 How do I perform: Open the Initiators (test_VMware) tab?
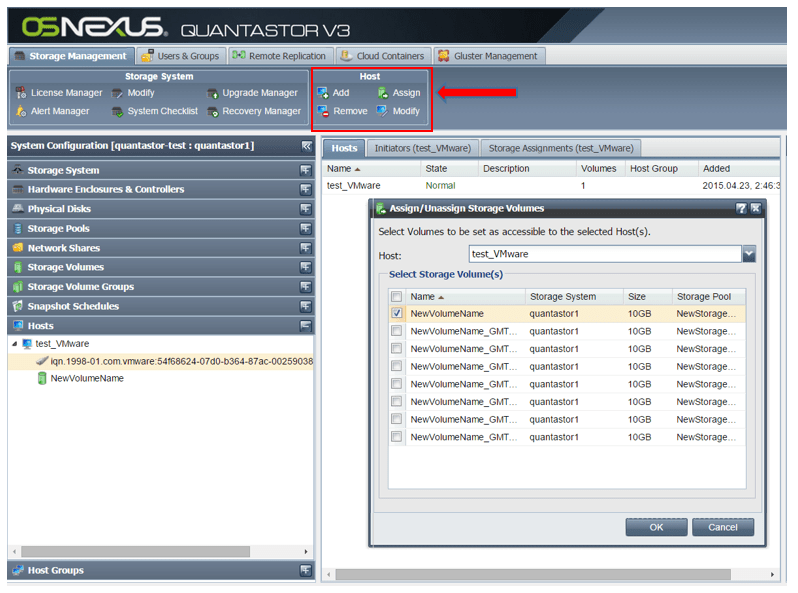coord(422,148)
